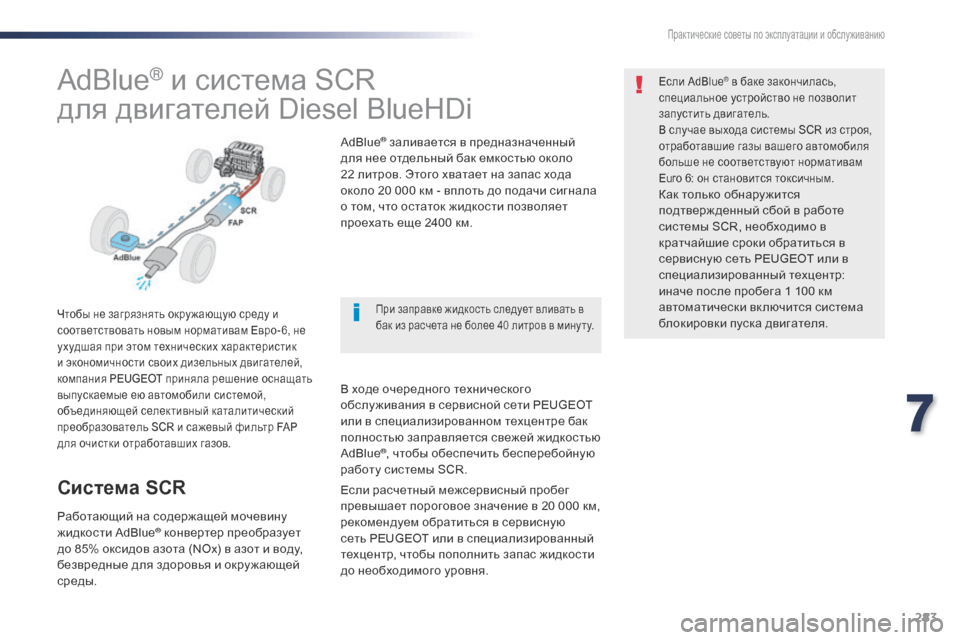Click line 'При заправке жидкость следует вливать в'
Viewport: 960px width, 640px height.
(x=479, y=309)
